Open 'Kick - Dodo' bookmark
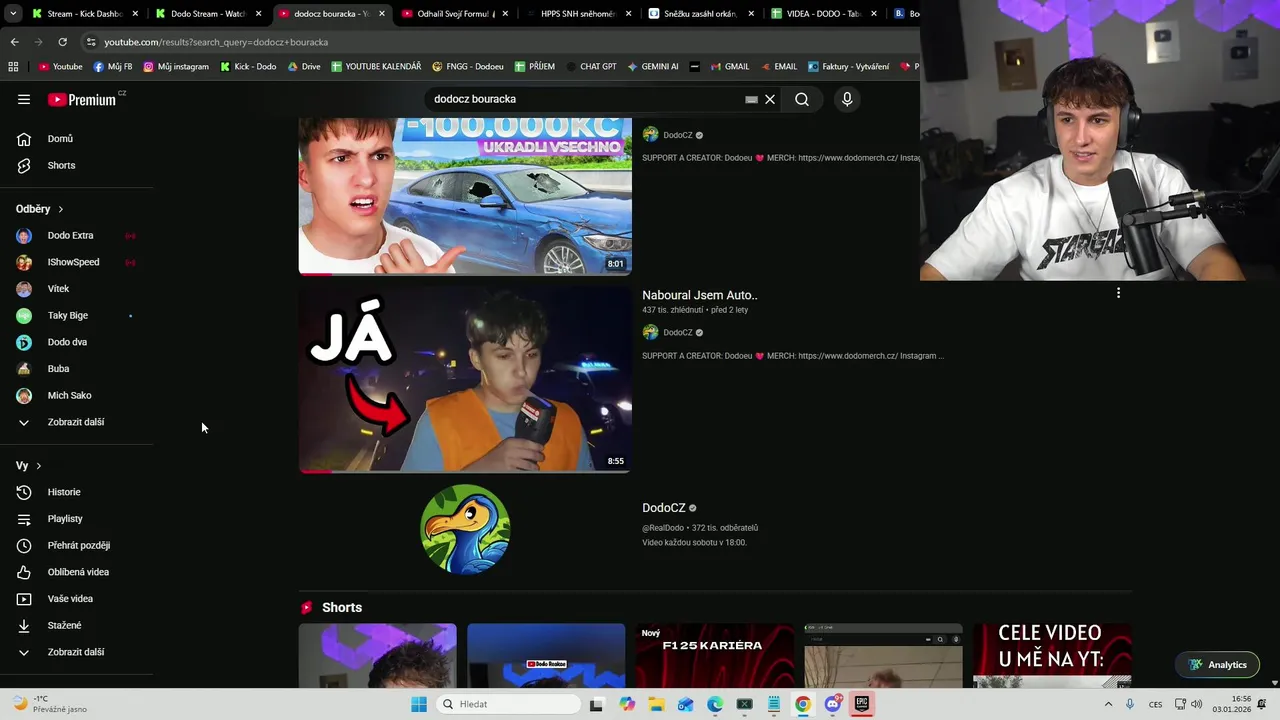Screen dimensions: 1280x720 coord(248,67)
